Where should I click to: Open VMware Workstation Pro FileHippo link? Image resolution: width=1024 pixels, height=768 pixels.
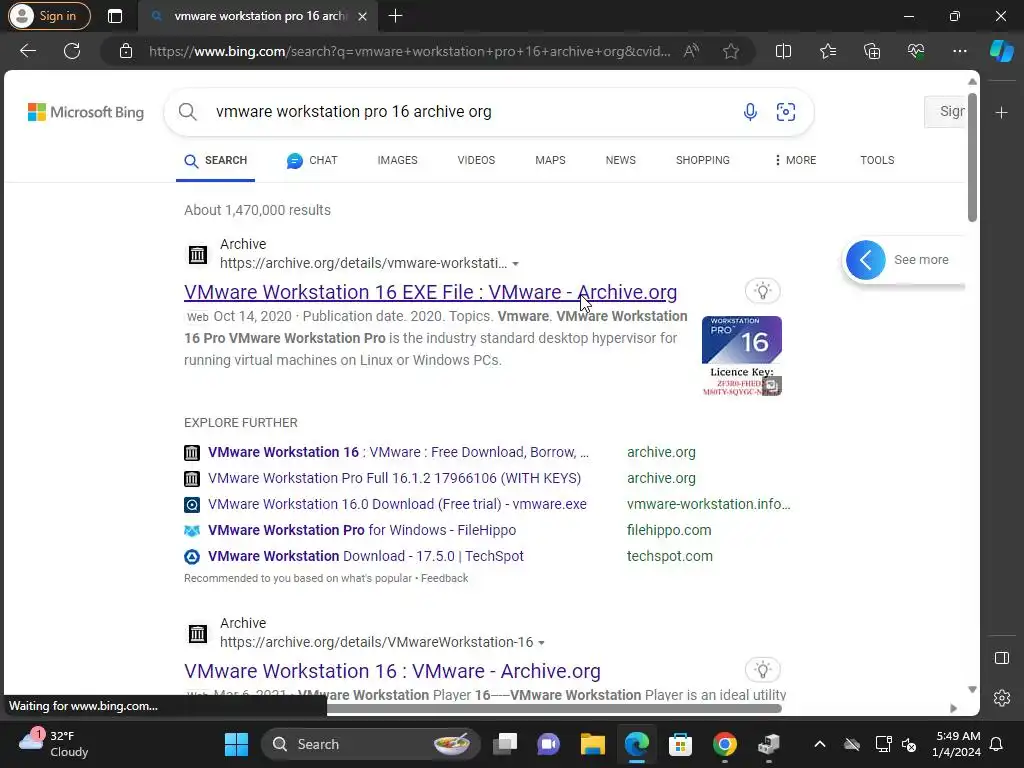coord(362,530)
